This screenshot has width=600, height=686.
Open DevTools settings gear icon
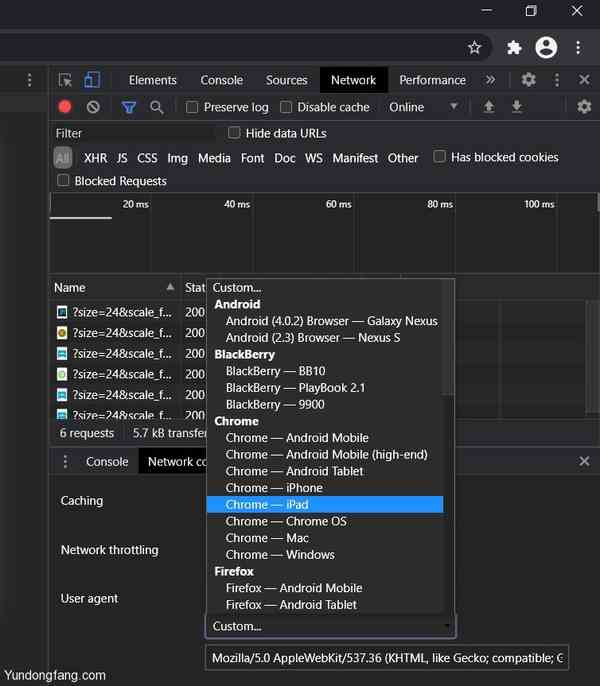coord(528,80)
